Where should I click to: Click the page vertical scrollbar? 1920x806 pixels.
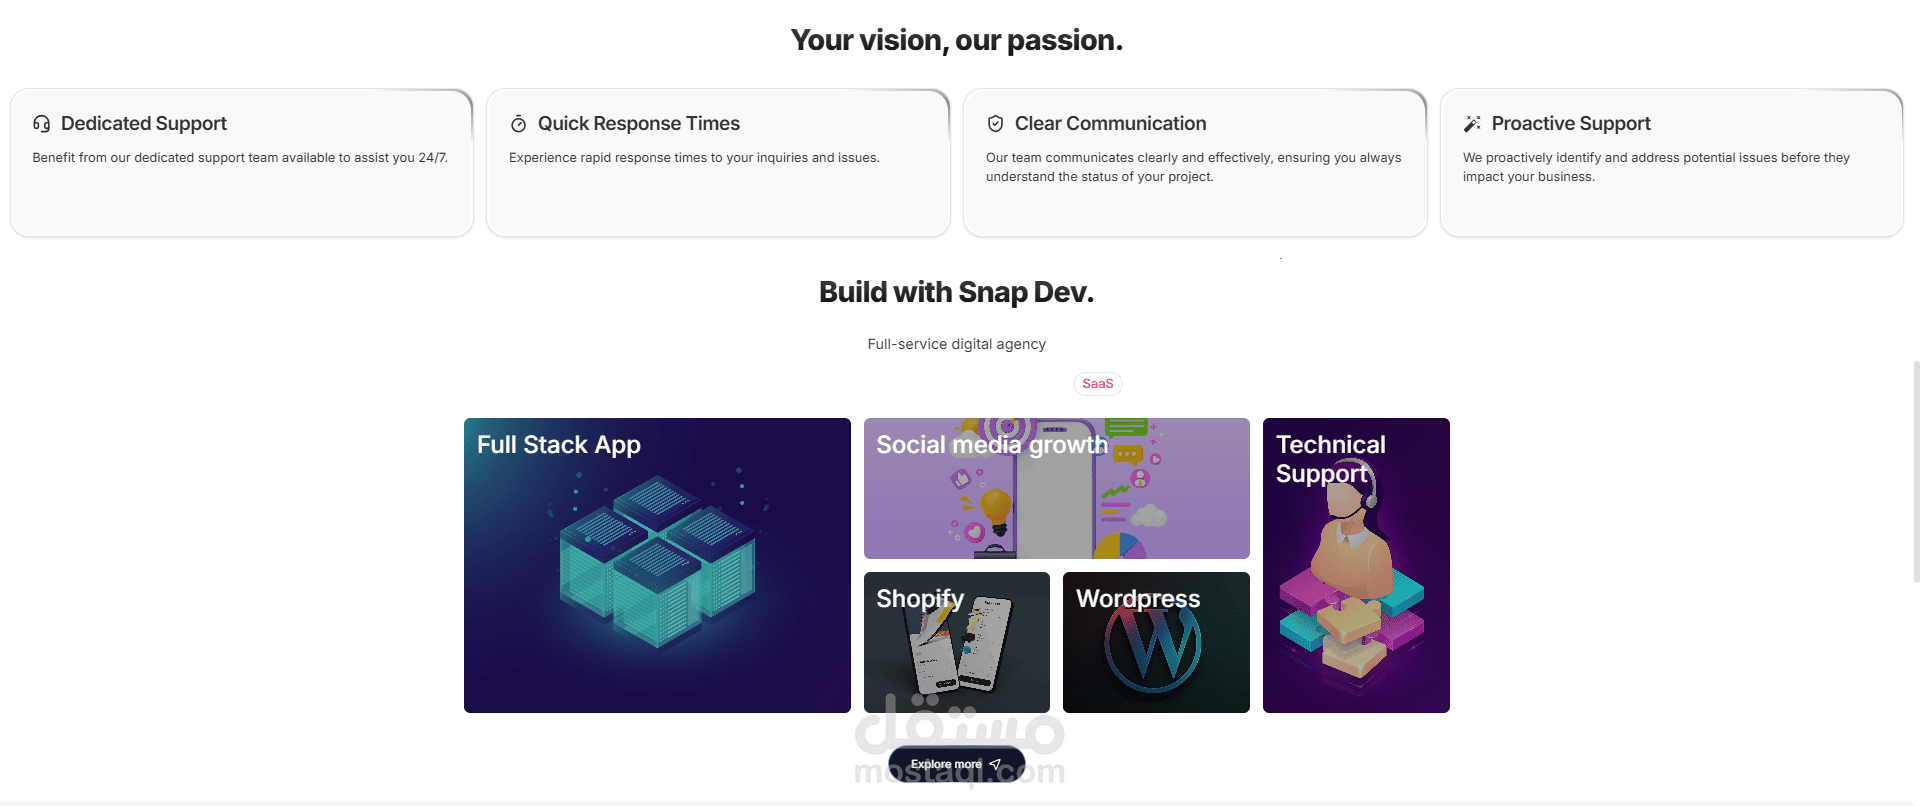(x=1915, y=470)
